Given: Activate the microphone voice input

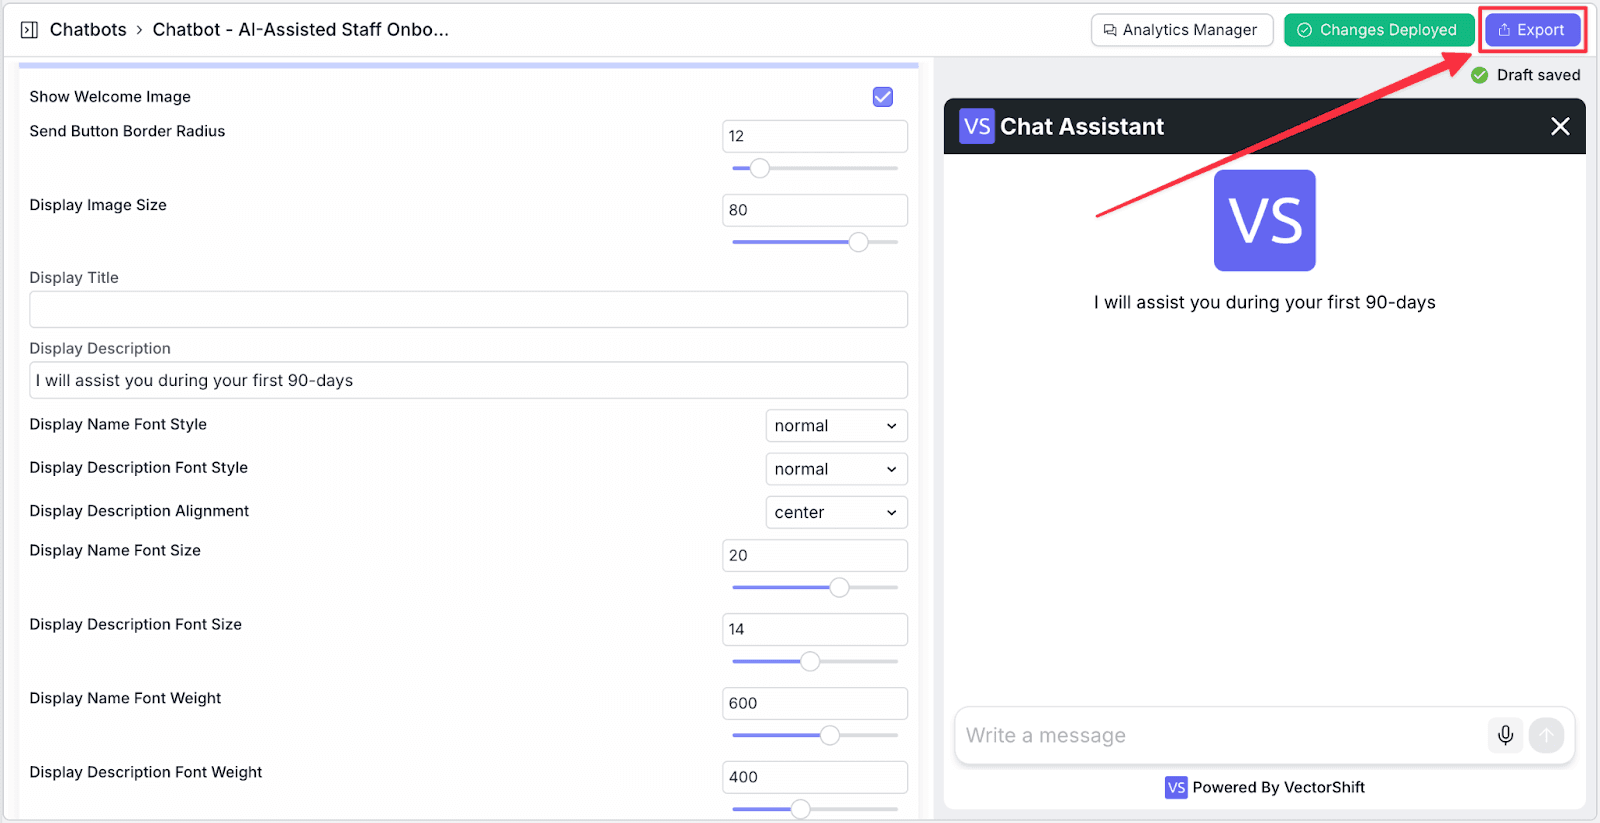Looking at the screenshot, I should pos(1505,736).
